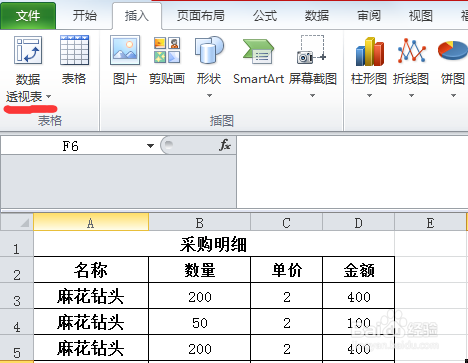Select row 5 header

17,348
